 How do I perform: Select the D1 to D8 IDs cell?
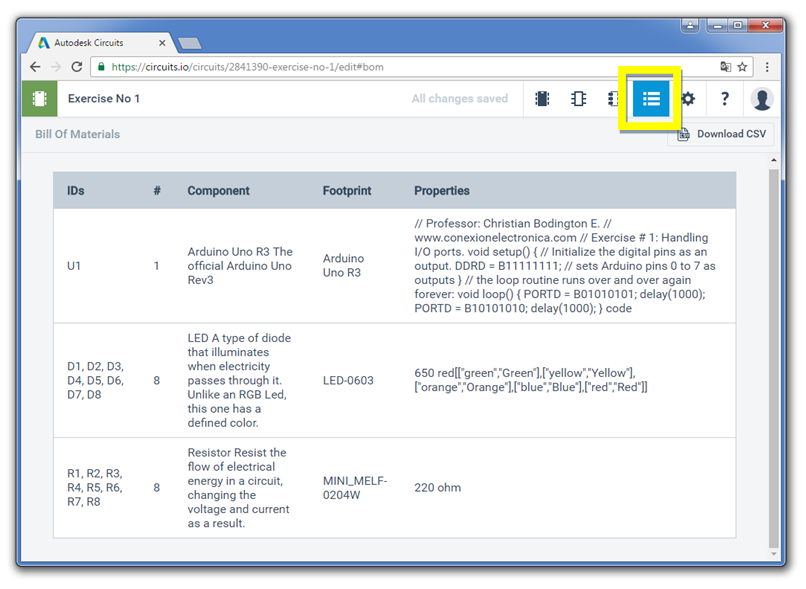[96, 380]
